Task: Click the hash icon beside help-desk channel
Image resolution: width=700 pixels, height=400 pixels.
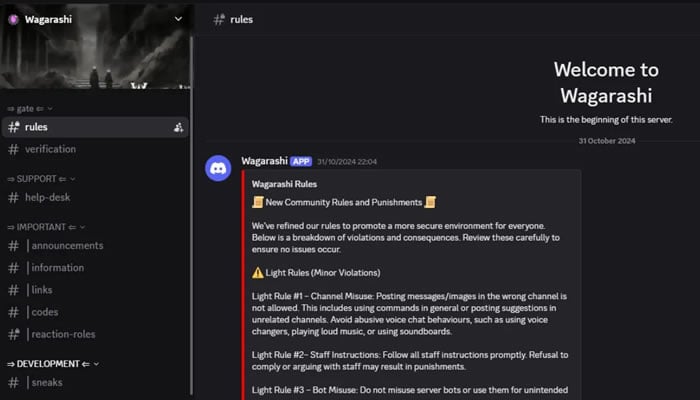Action: point(13,197)
